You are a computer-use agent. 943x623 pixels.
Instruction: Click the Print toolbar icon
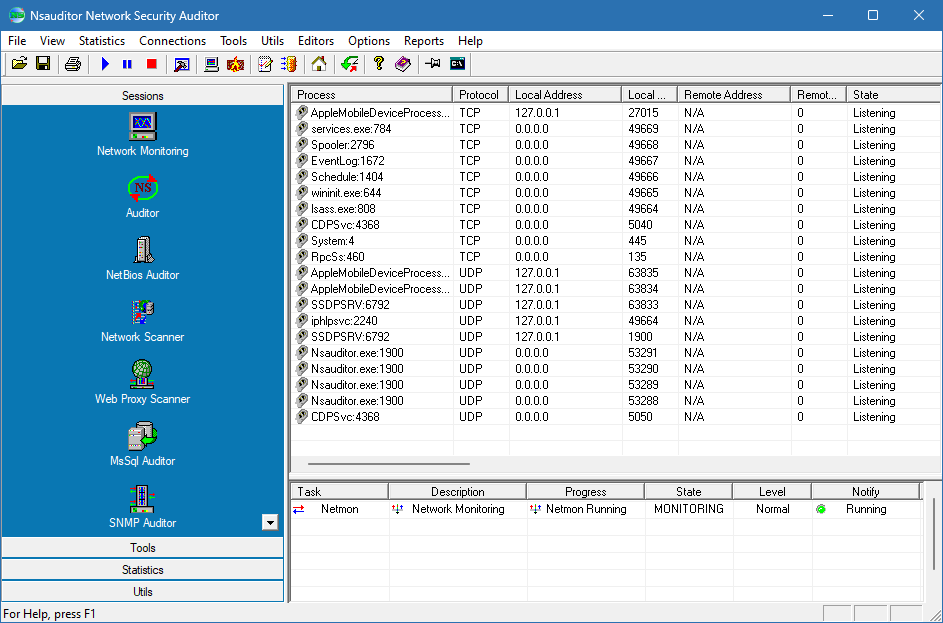tap(73, 64)
